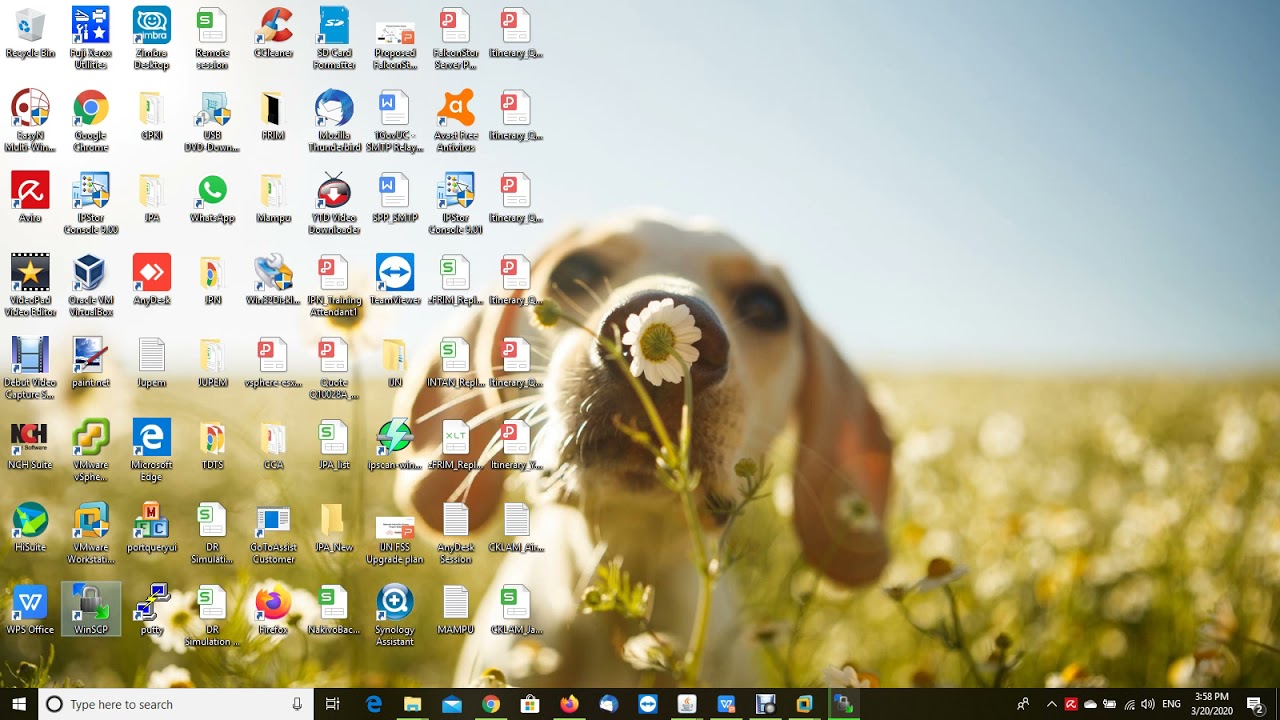This screenshot has height=720, width=1280.
Task: Select the Firefox desktop shortcut
Action: click(273, 609)
